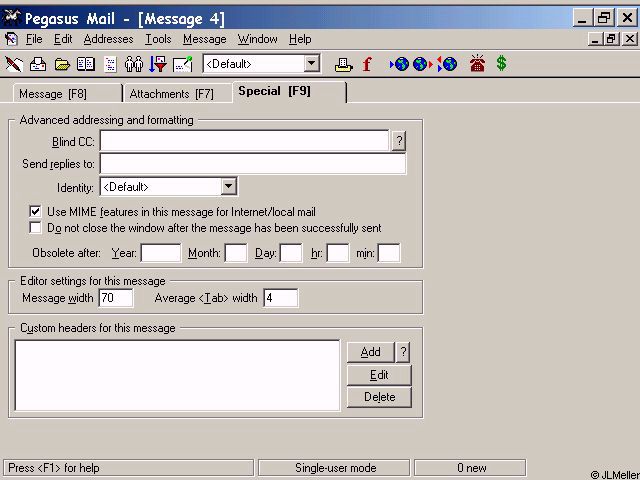This screenshot has height=480, width=640.
Task: Click the help button beside Add
Action: (403, 352)
